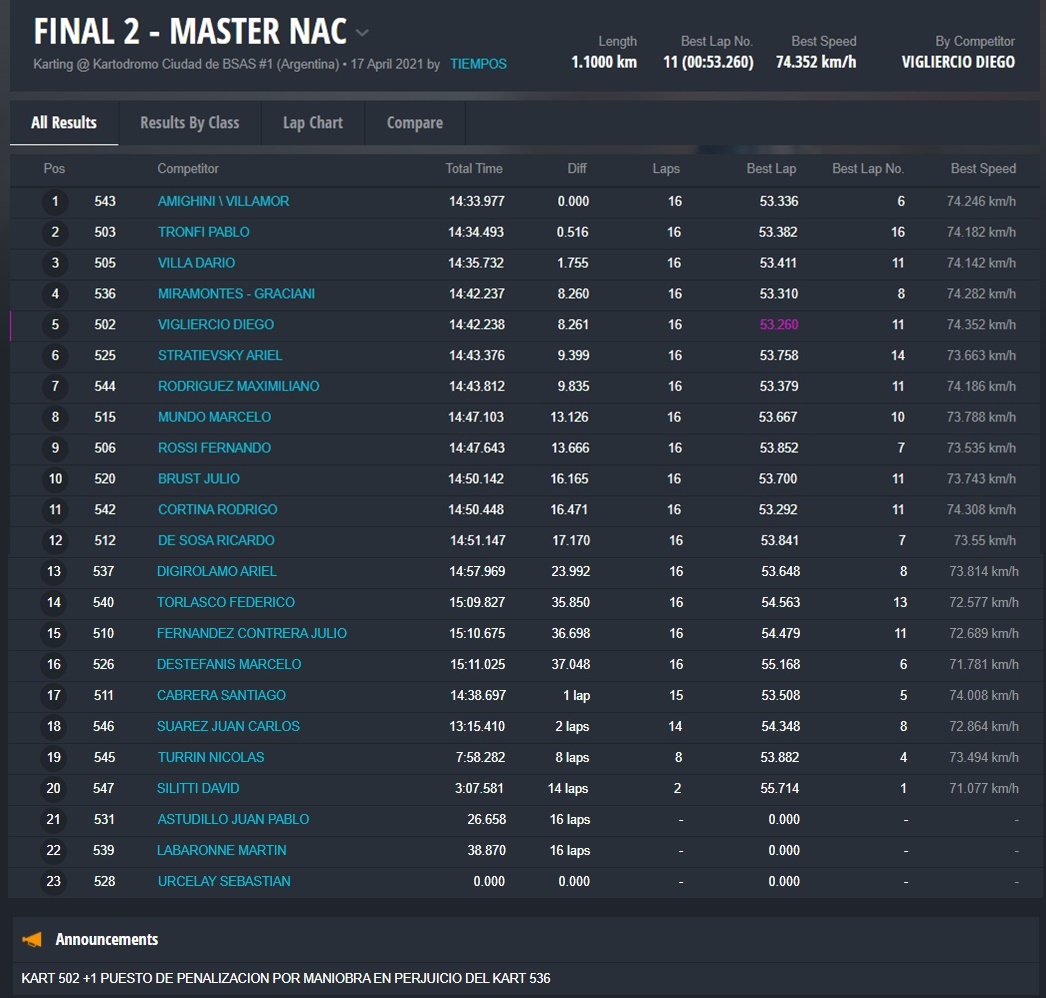Click competitor TRONFI PABLO

coord(203,232)
